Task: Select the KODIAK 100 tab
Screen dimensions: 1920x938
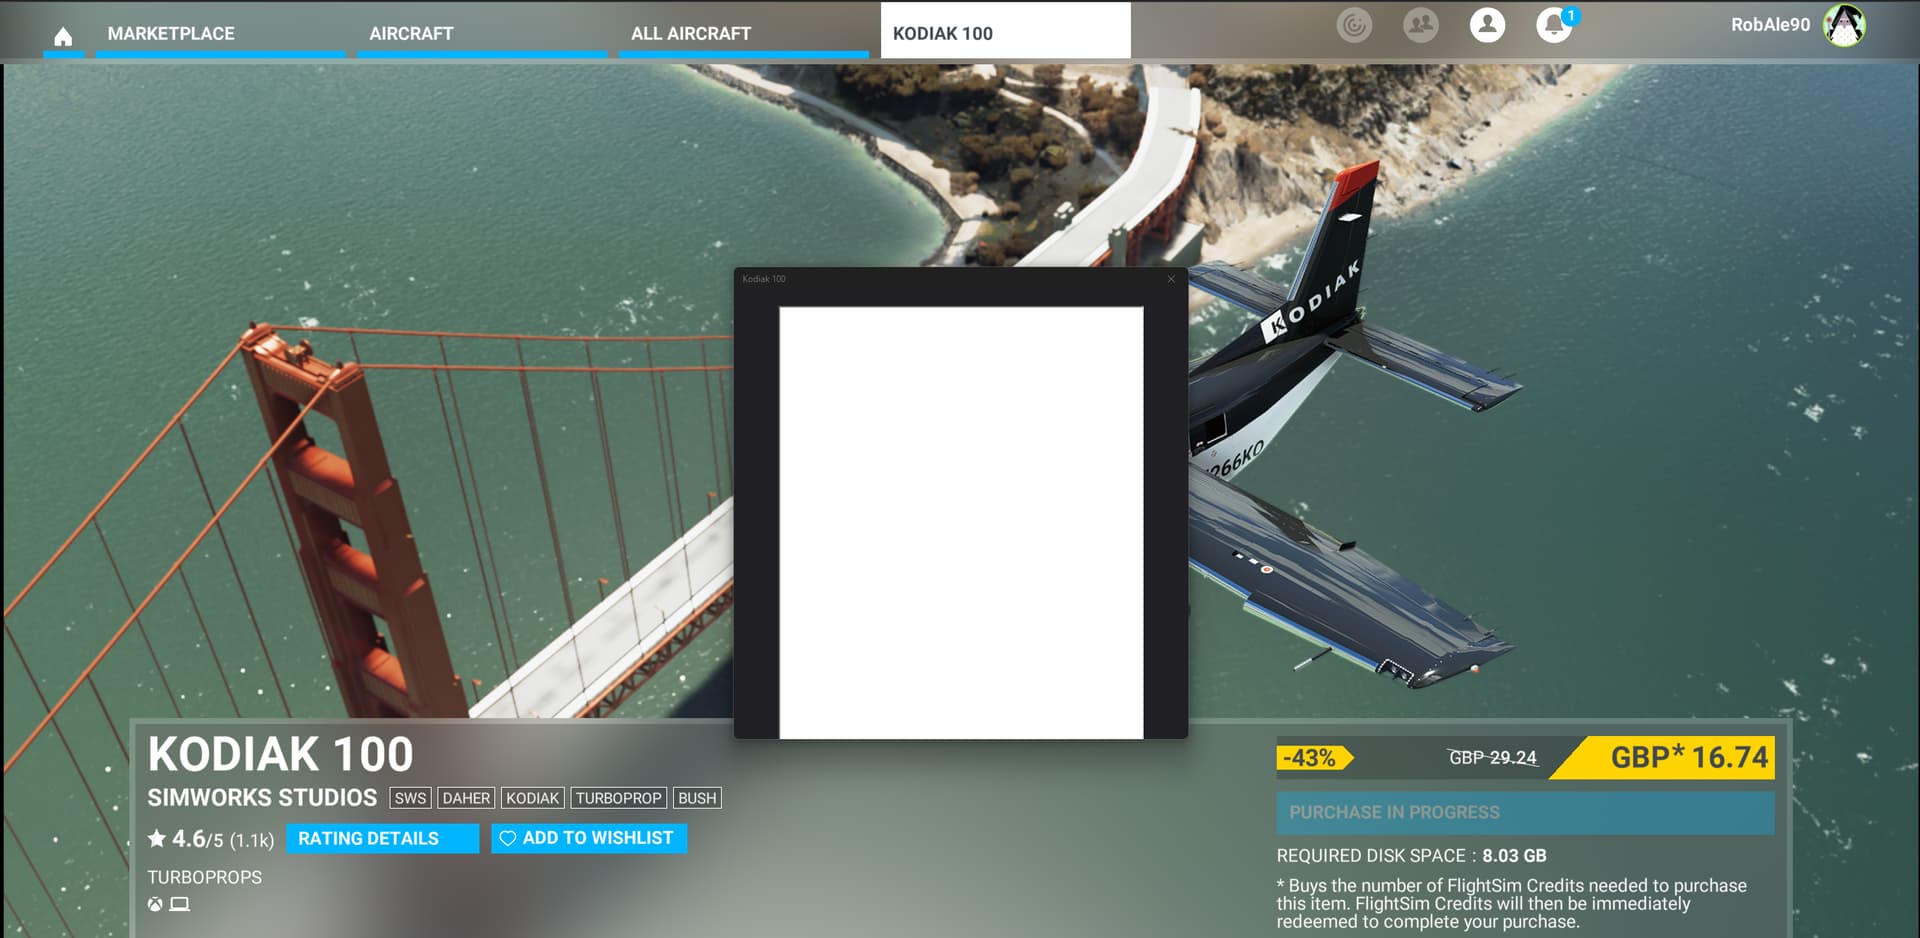Action: tap(1005, 32)
